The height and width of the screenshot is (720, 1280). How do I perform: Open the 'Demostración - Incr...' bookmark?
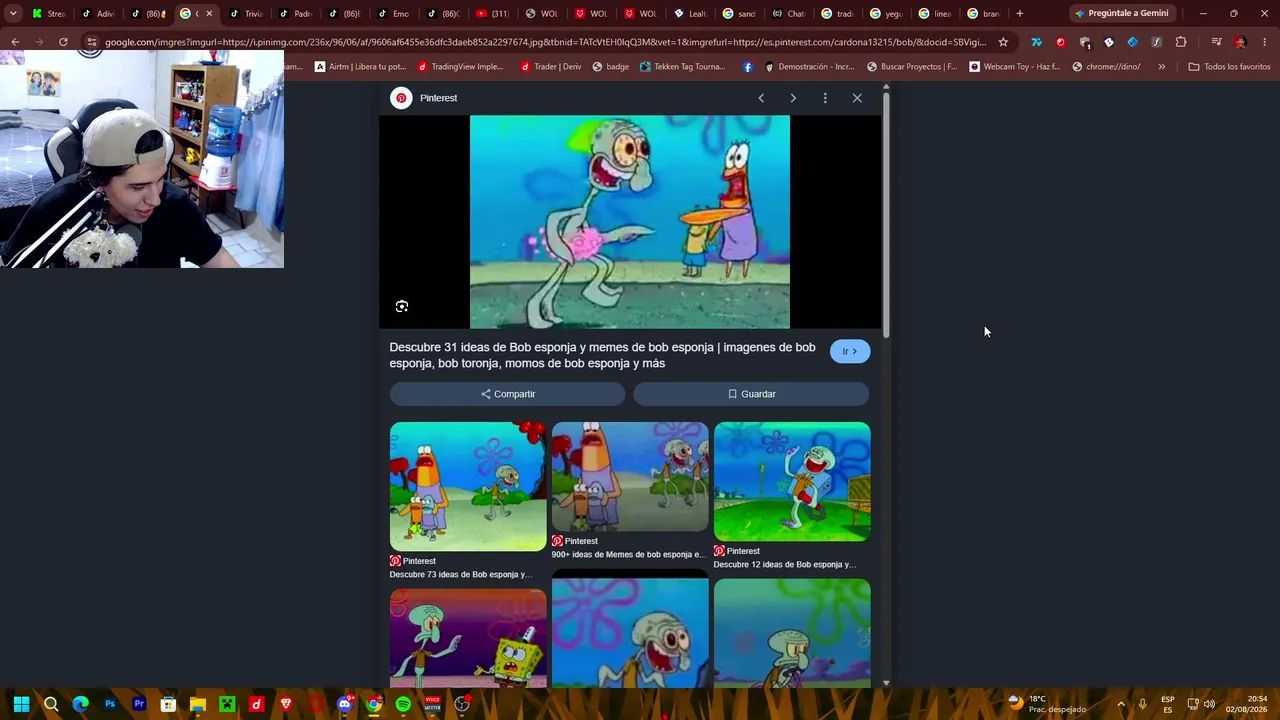click(x=809, y=67)
